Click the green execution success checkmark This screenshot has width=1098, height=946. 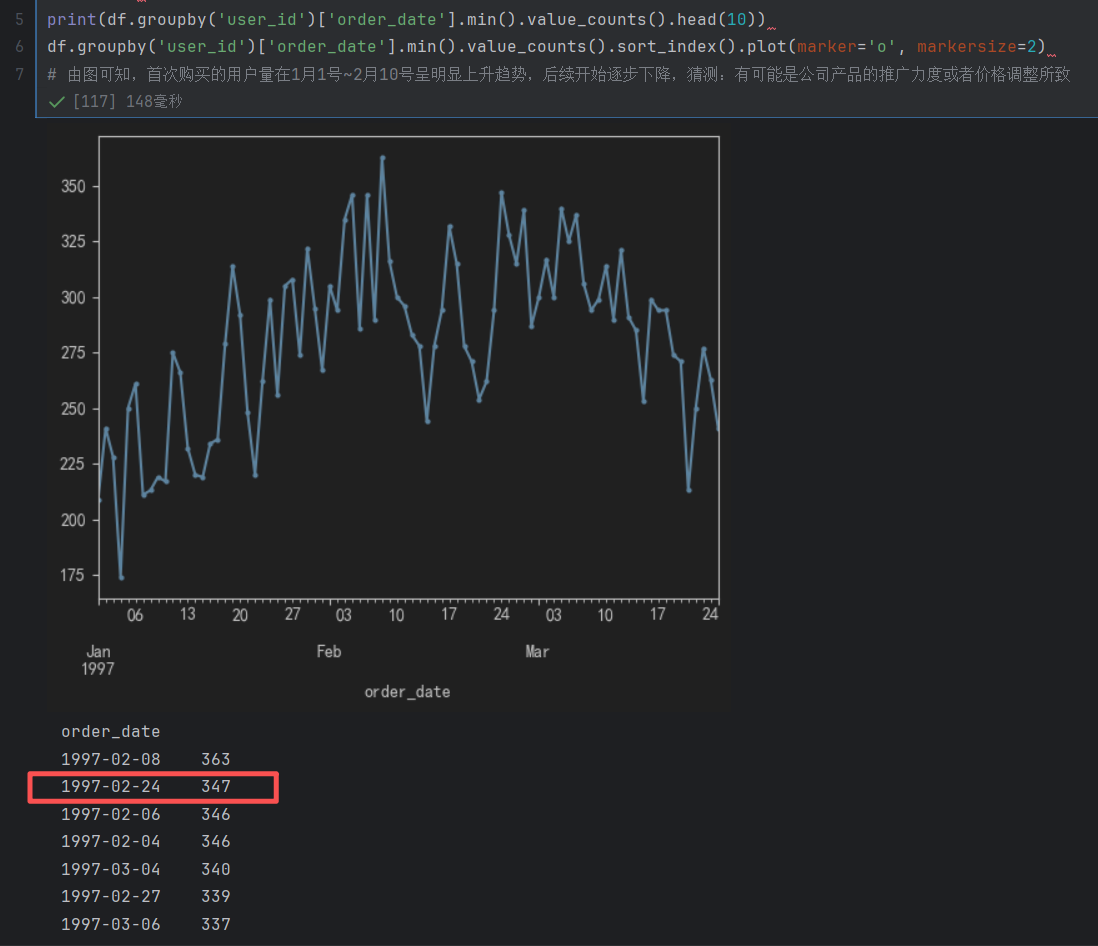(x=57, y=102)
